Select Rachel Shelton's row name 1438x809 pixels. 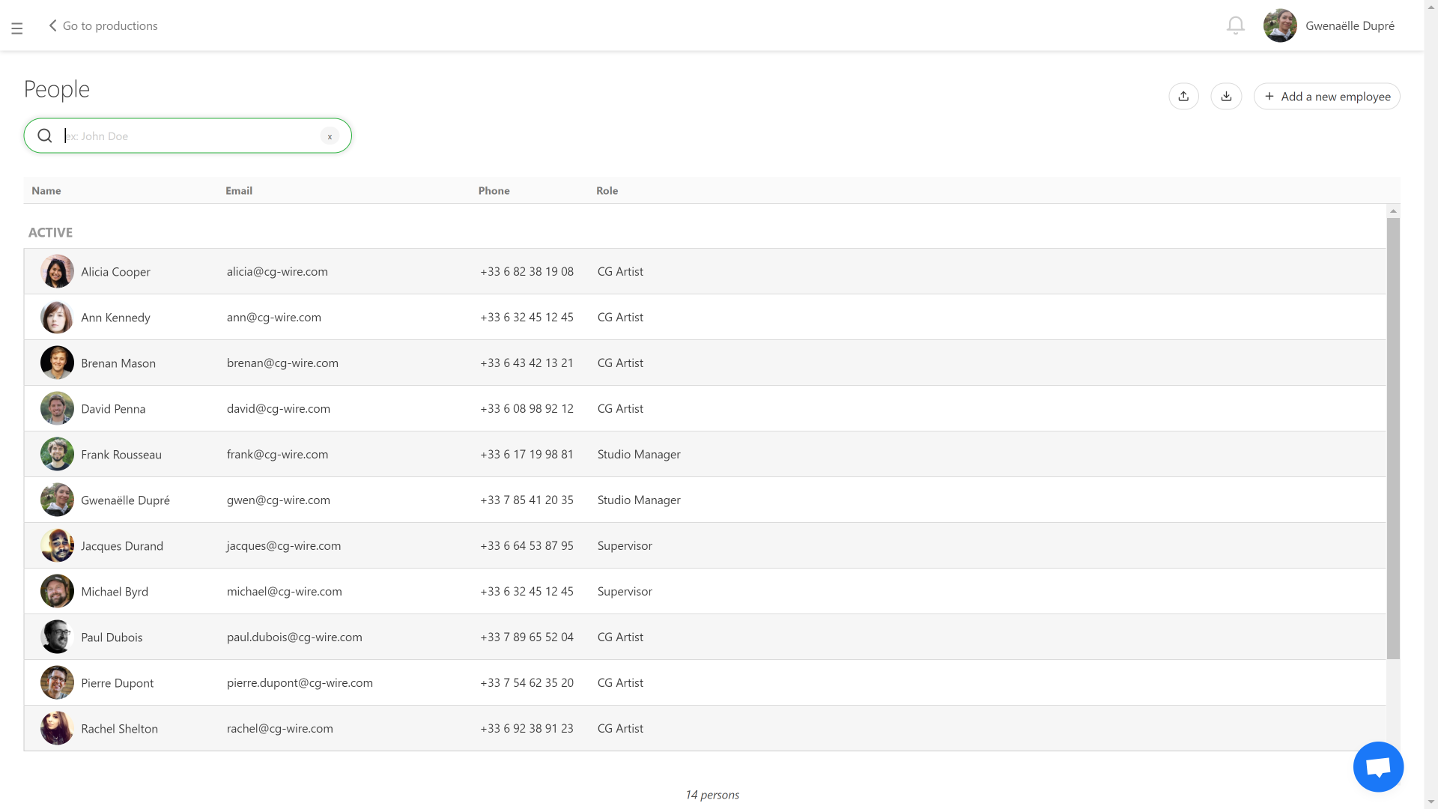[119, 729]
